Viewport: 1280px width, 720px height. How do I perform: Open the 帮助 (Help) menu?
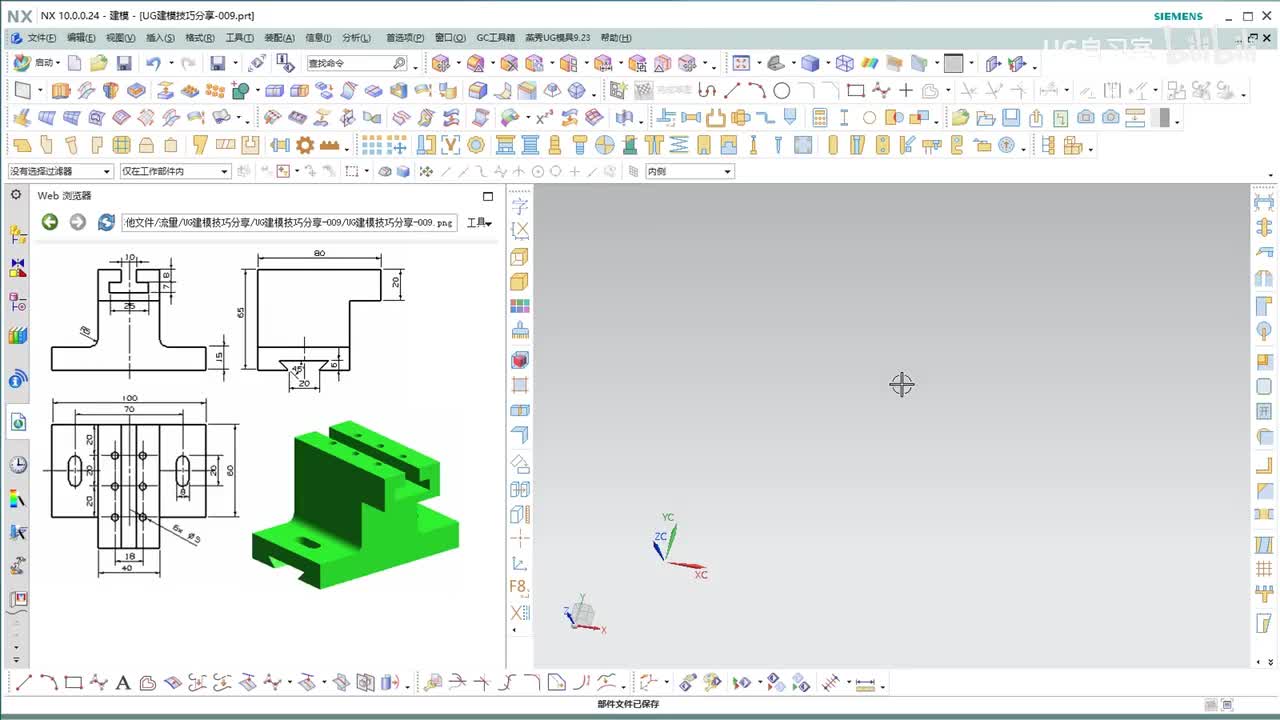point(616,38)
